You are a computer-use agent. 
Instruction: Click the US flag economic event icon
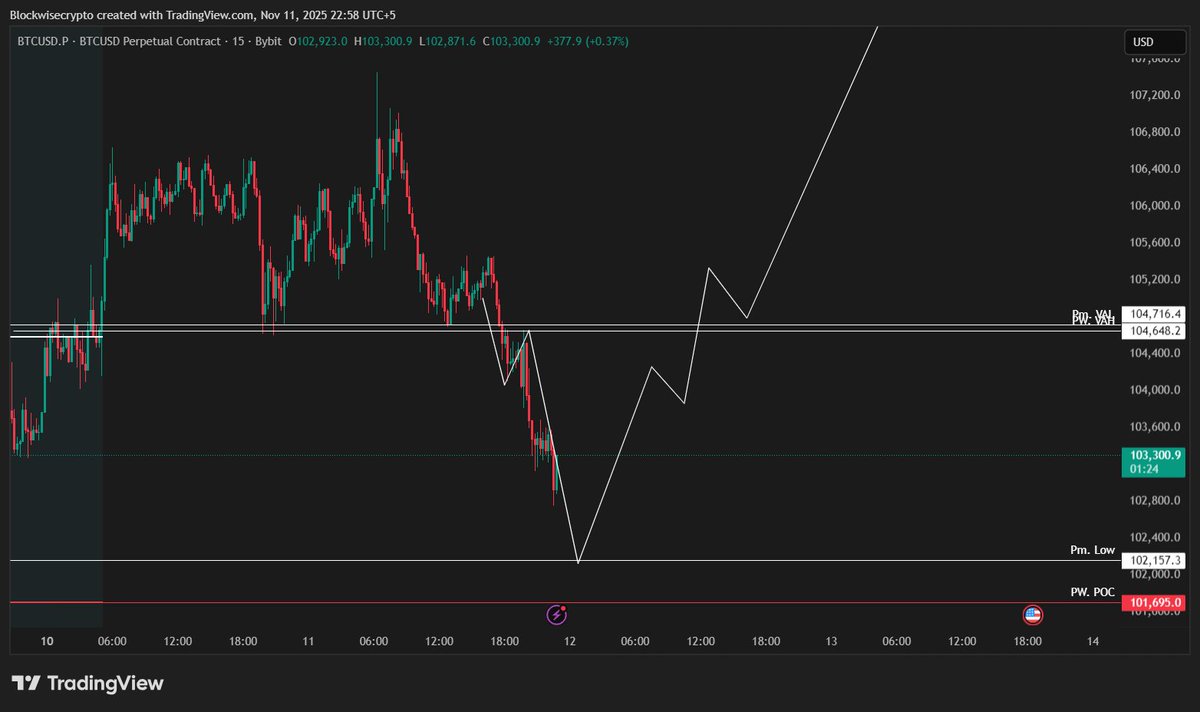click(1032, 614)
